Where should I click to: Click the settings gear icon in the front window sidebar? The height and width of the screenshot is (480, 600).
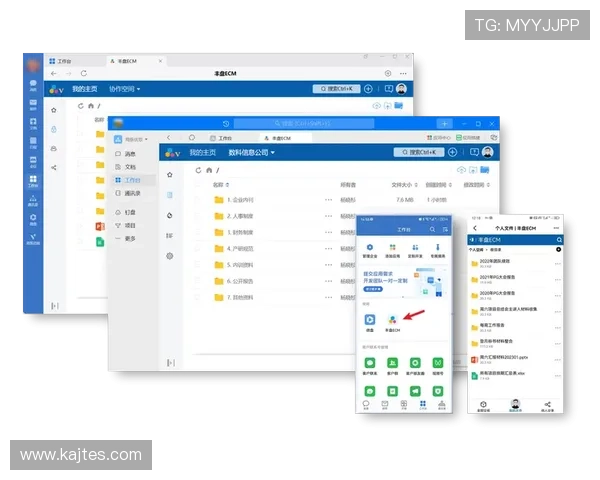169,256
